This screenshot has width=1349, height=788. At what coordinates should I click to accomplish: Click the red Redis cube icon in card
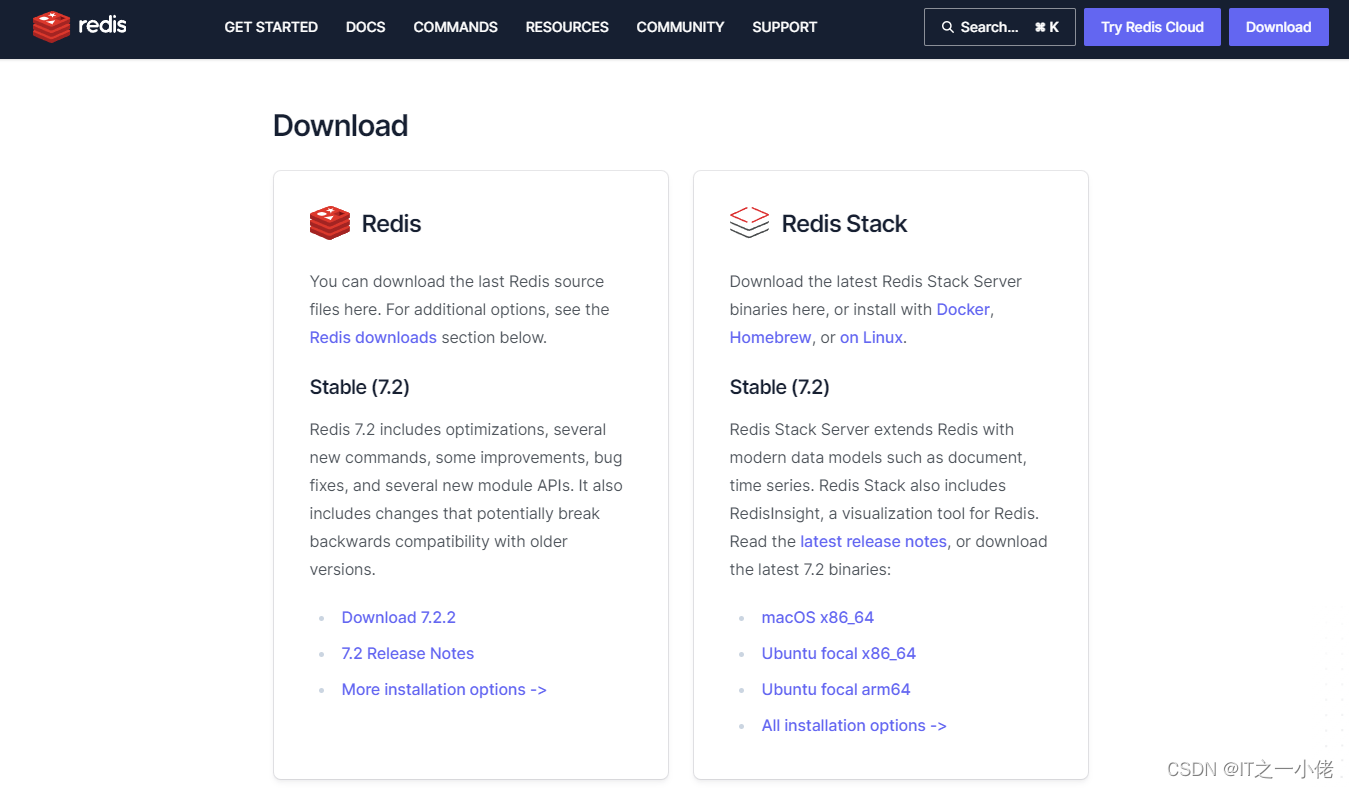point(330,223)
